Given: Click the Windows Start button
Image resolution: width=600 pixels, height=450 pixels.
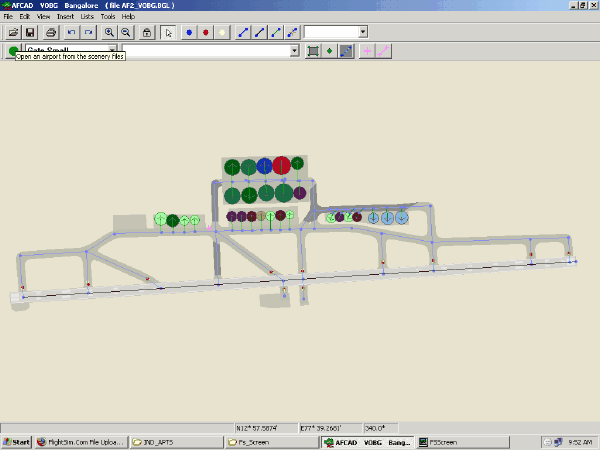Looking at the screenshot, I should tap(16, 441).
